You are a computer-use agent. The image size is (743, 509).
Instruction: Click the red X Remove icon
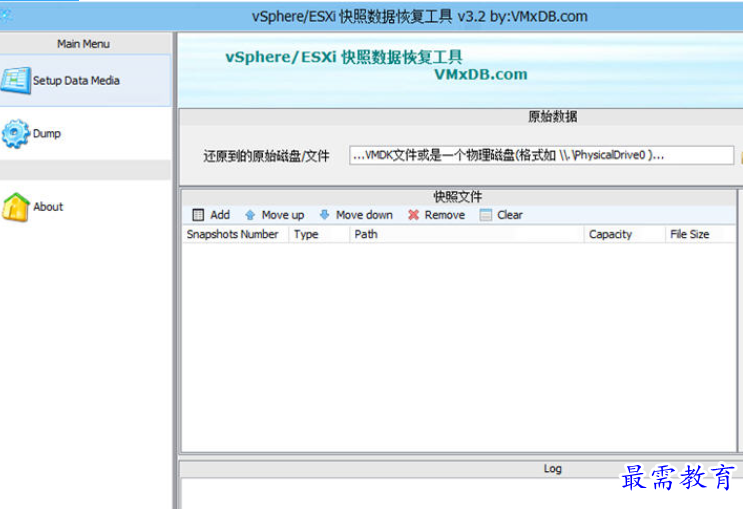pyautogui.click(x=413, y=215)
